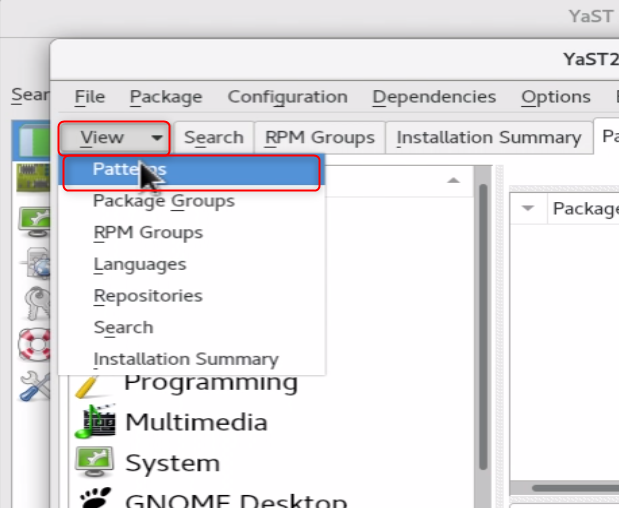Open the File menu

coord(90,97)
